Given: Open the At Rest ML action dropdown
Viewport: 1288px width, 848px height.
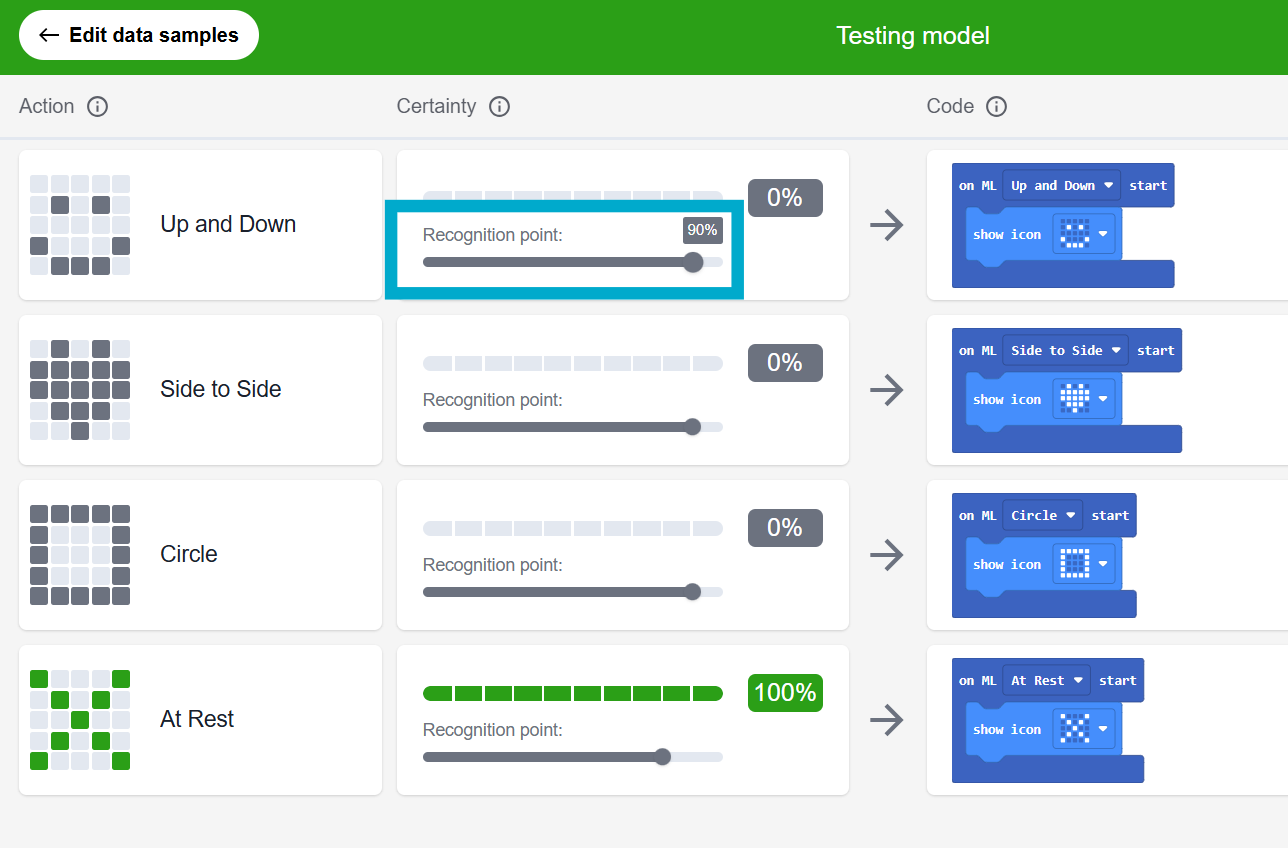Looking at the screenshot, I should coord(1046,681).
